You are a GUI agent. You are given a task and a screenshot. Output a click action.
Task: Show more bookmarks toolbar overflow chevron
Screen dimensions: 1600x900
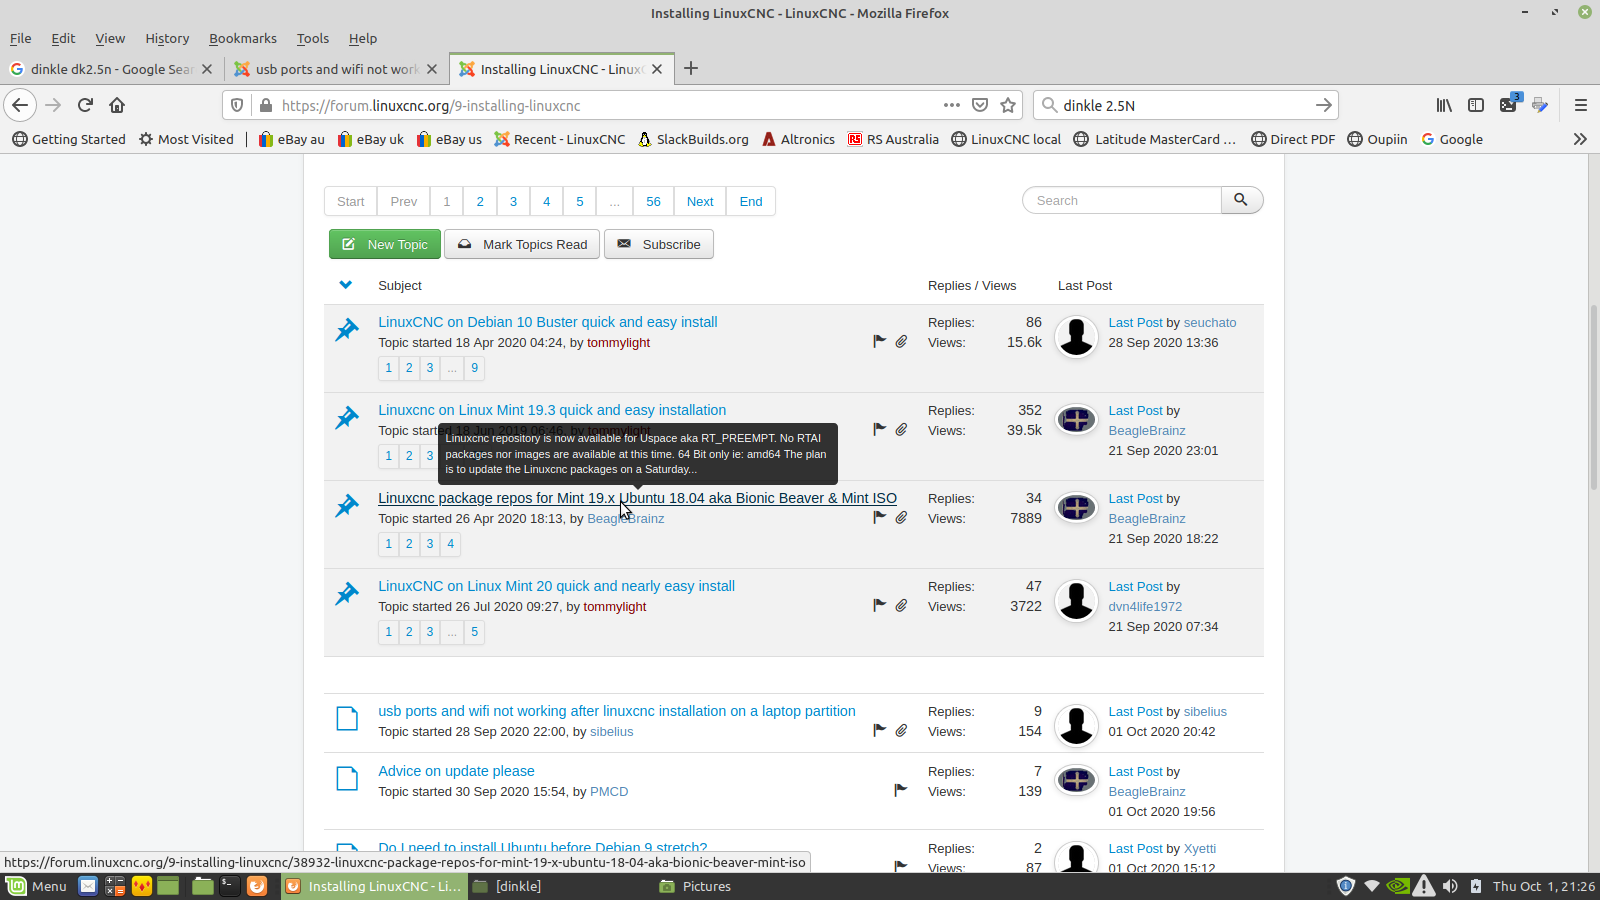[1580, 139]
